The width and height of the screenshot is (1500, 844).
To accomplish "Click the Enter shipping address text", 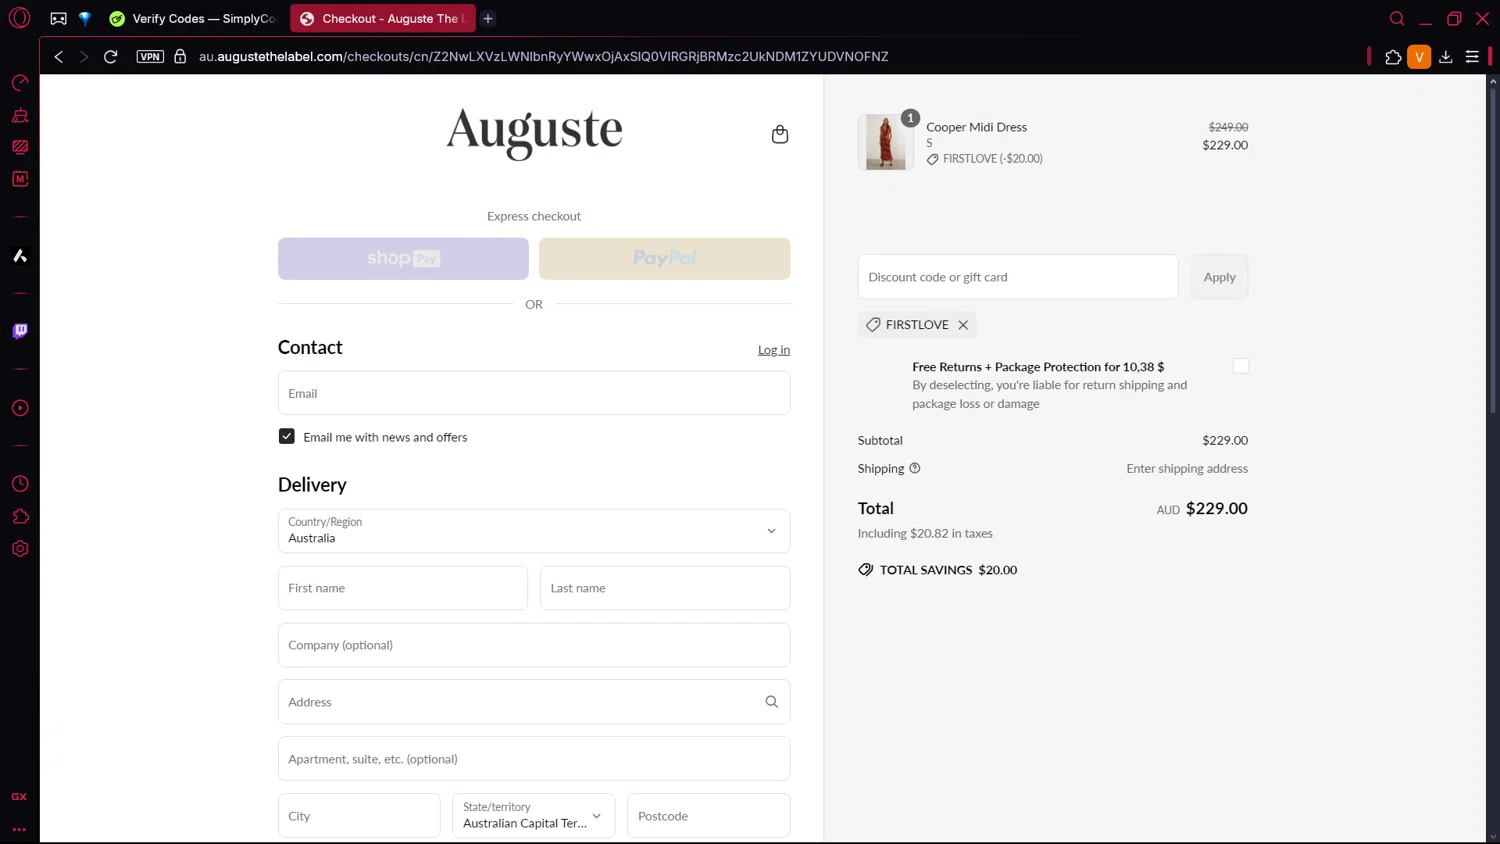I will point(1187,468).
